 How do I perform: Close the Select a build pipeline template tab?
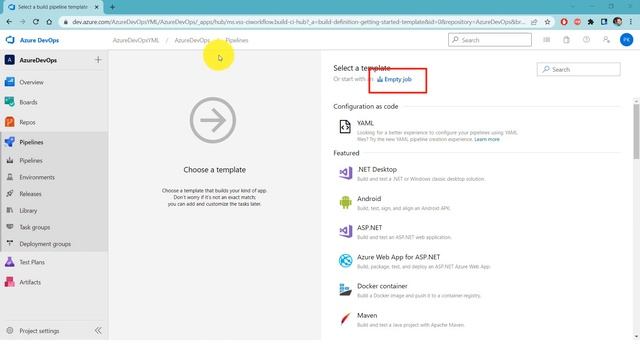(x=96, y=7)
